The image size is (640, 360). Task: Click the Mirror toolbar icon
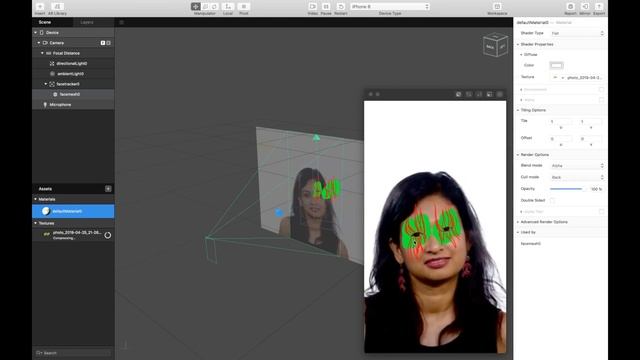click(x=585, y=7)
